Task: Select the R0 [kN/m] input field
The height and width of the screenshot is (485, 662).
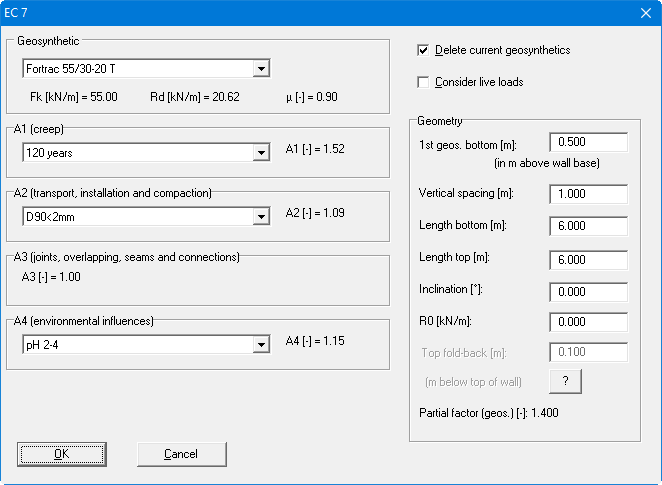Action: coord(588,323)
